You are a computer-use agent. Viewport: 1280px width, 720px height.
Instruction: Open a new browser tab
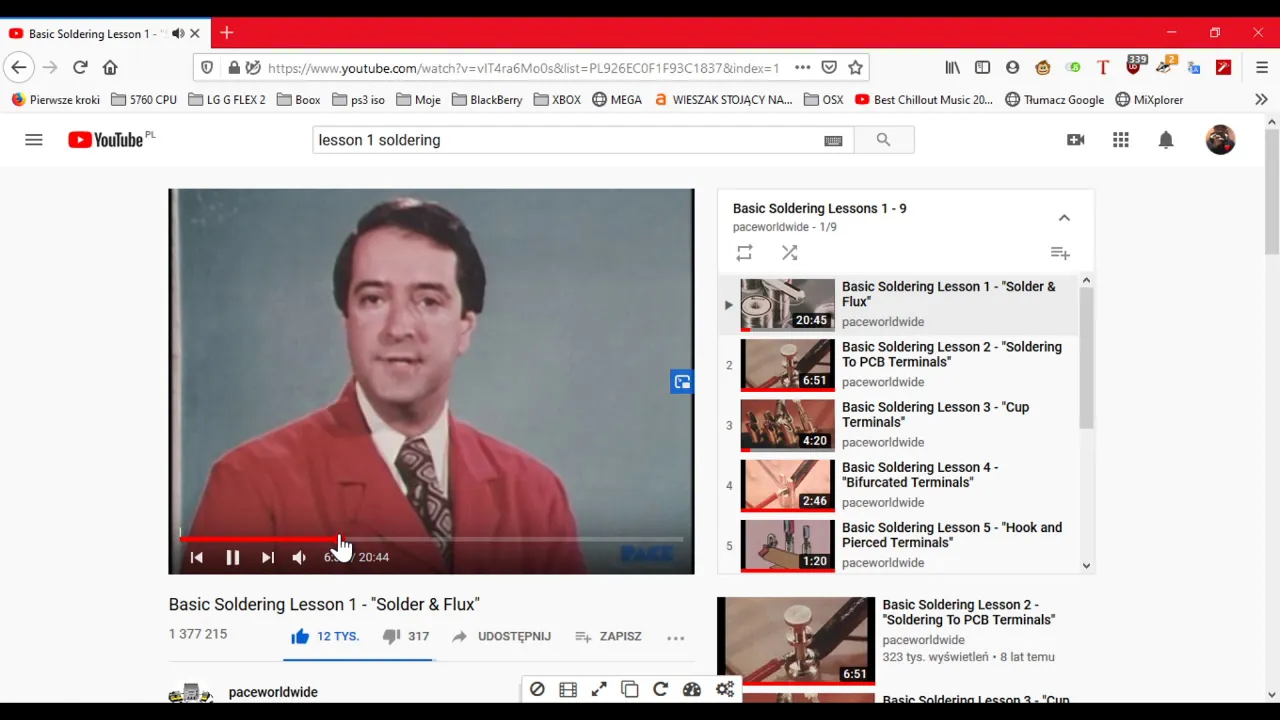[x=227, y=33]
